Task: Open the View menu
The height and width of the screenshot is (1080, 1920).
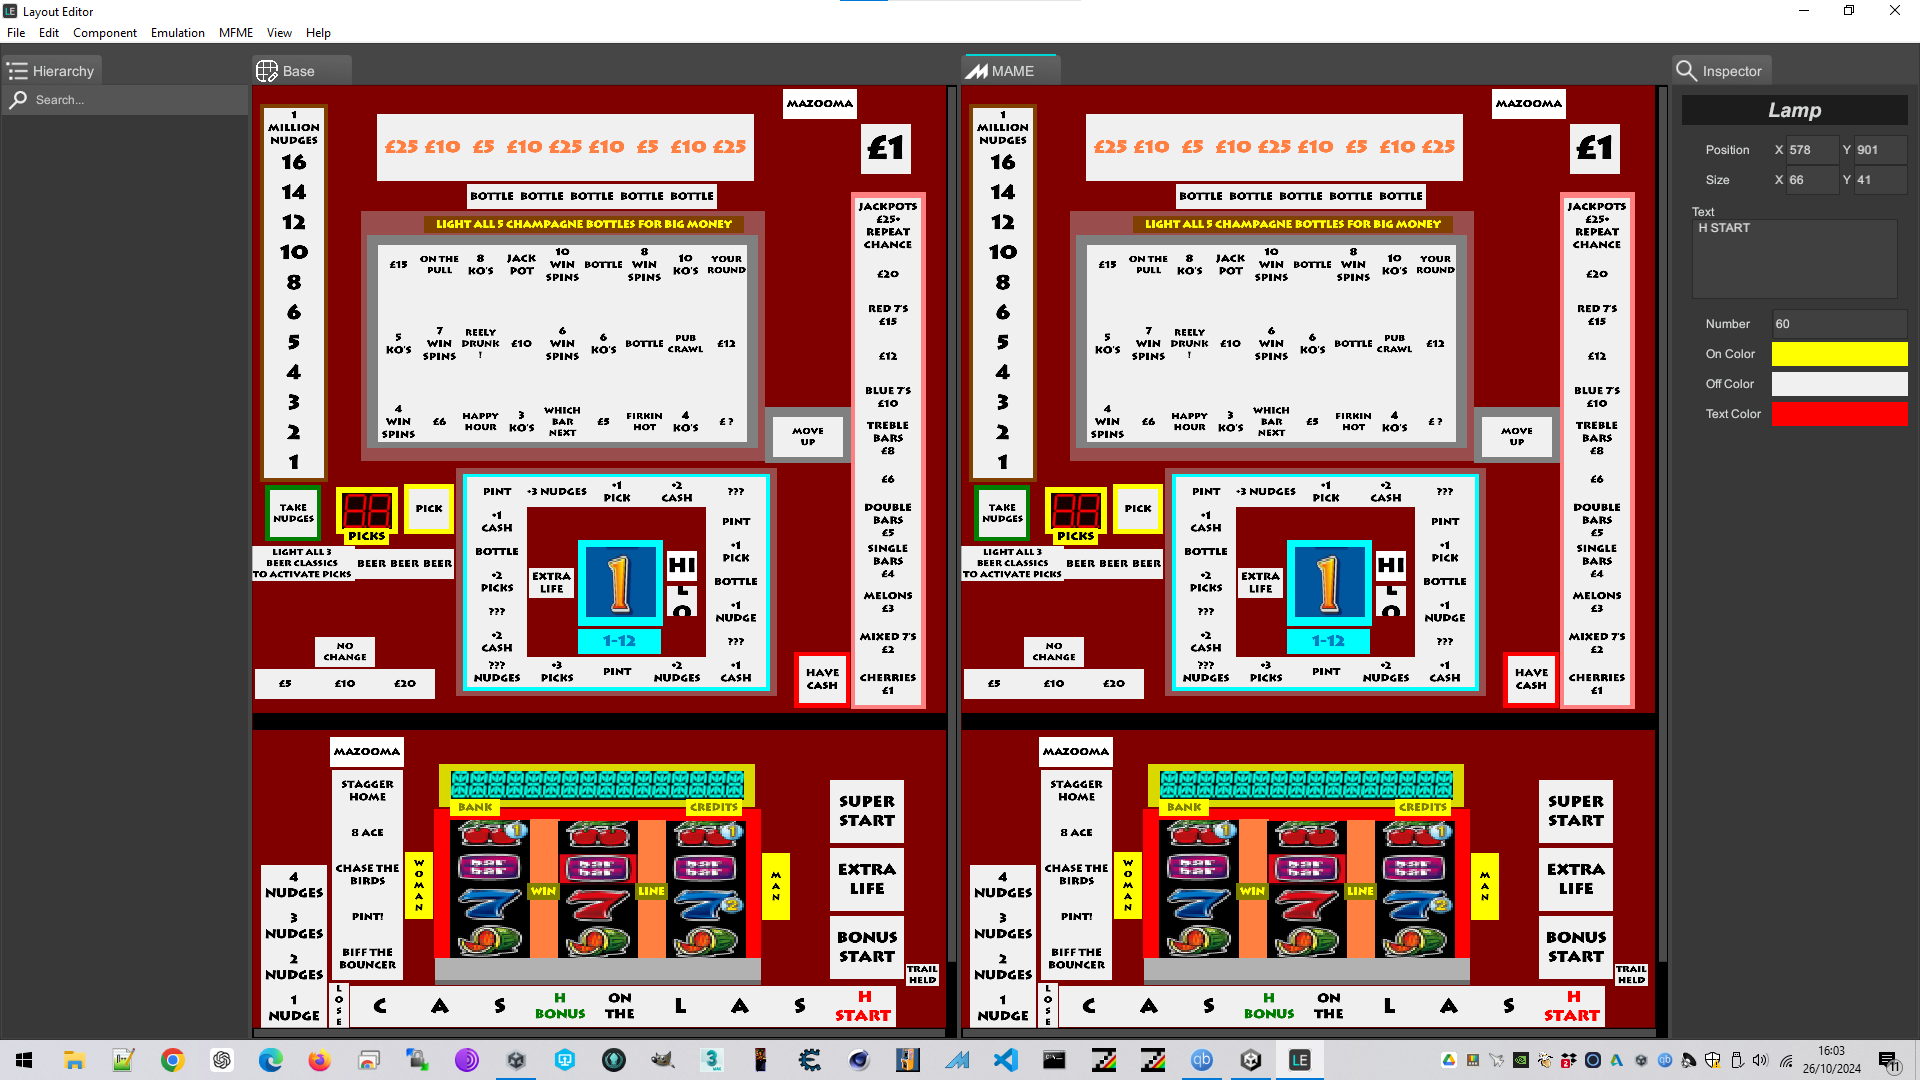Action: [279, 33]
